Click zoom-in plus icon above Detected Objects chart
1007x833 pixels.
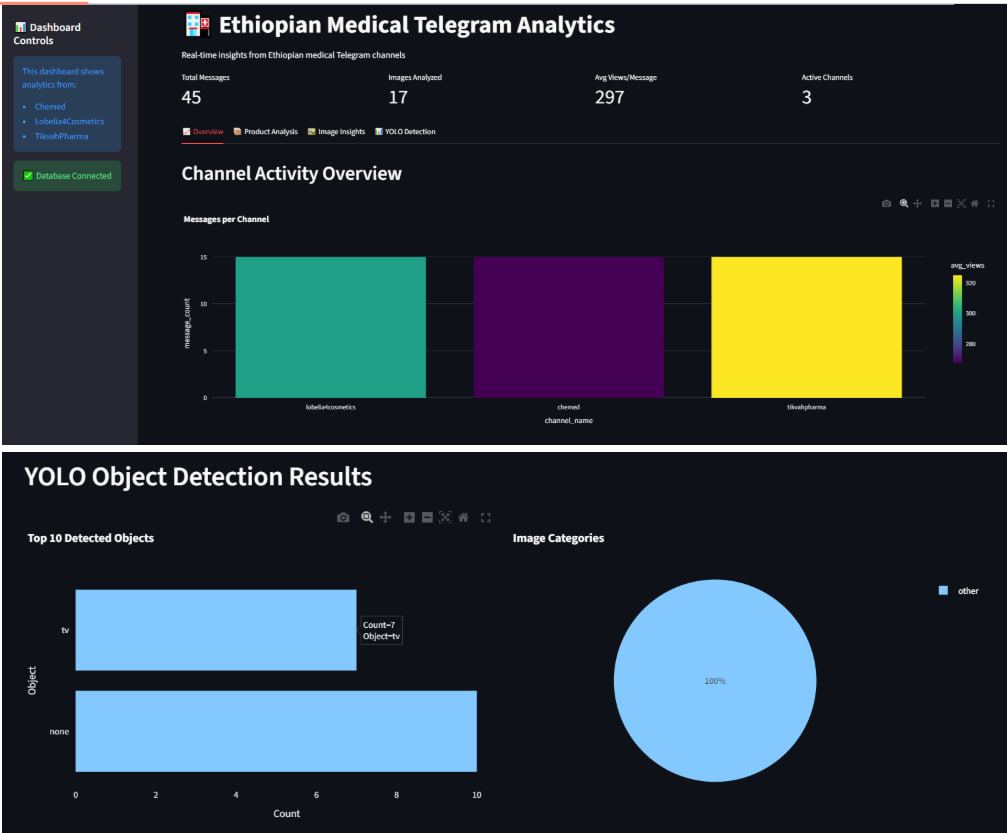tap(409, 517)
